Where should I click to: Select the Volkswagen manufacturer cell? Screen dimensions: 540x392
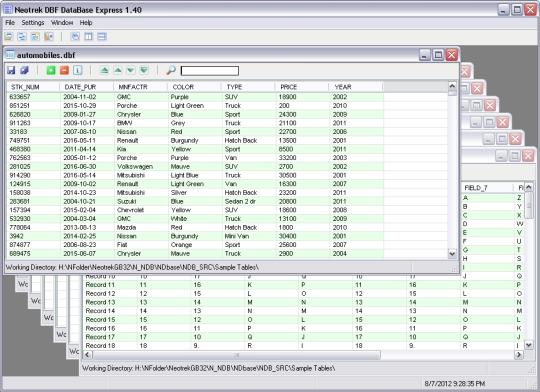click(x=141, y=166)
